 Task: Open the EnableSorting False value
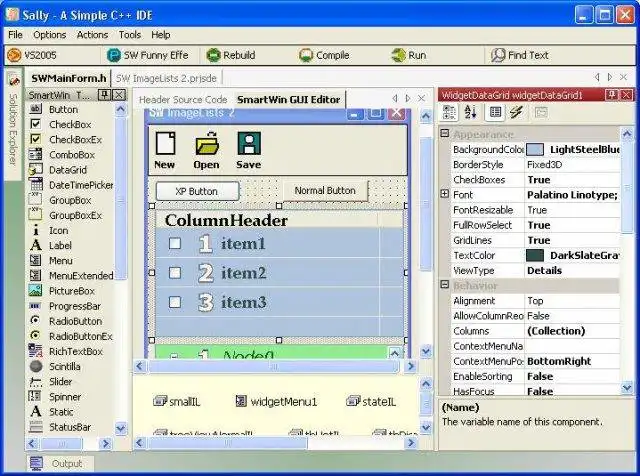[x=572, y=376]
